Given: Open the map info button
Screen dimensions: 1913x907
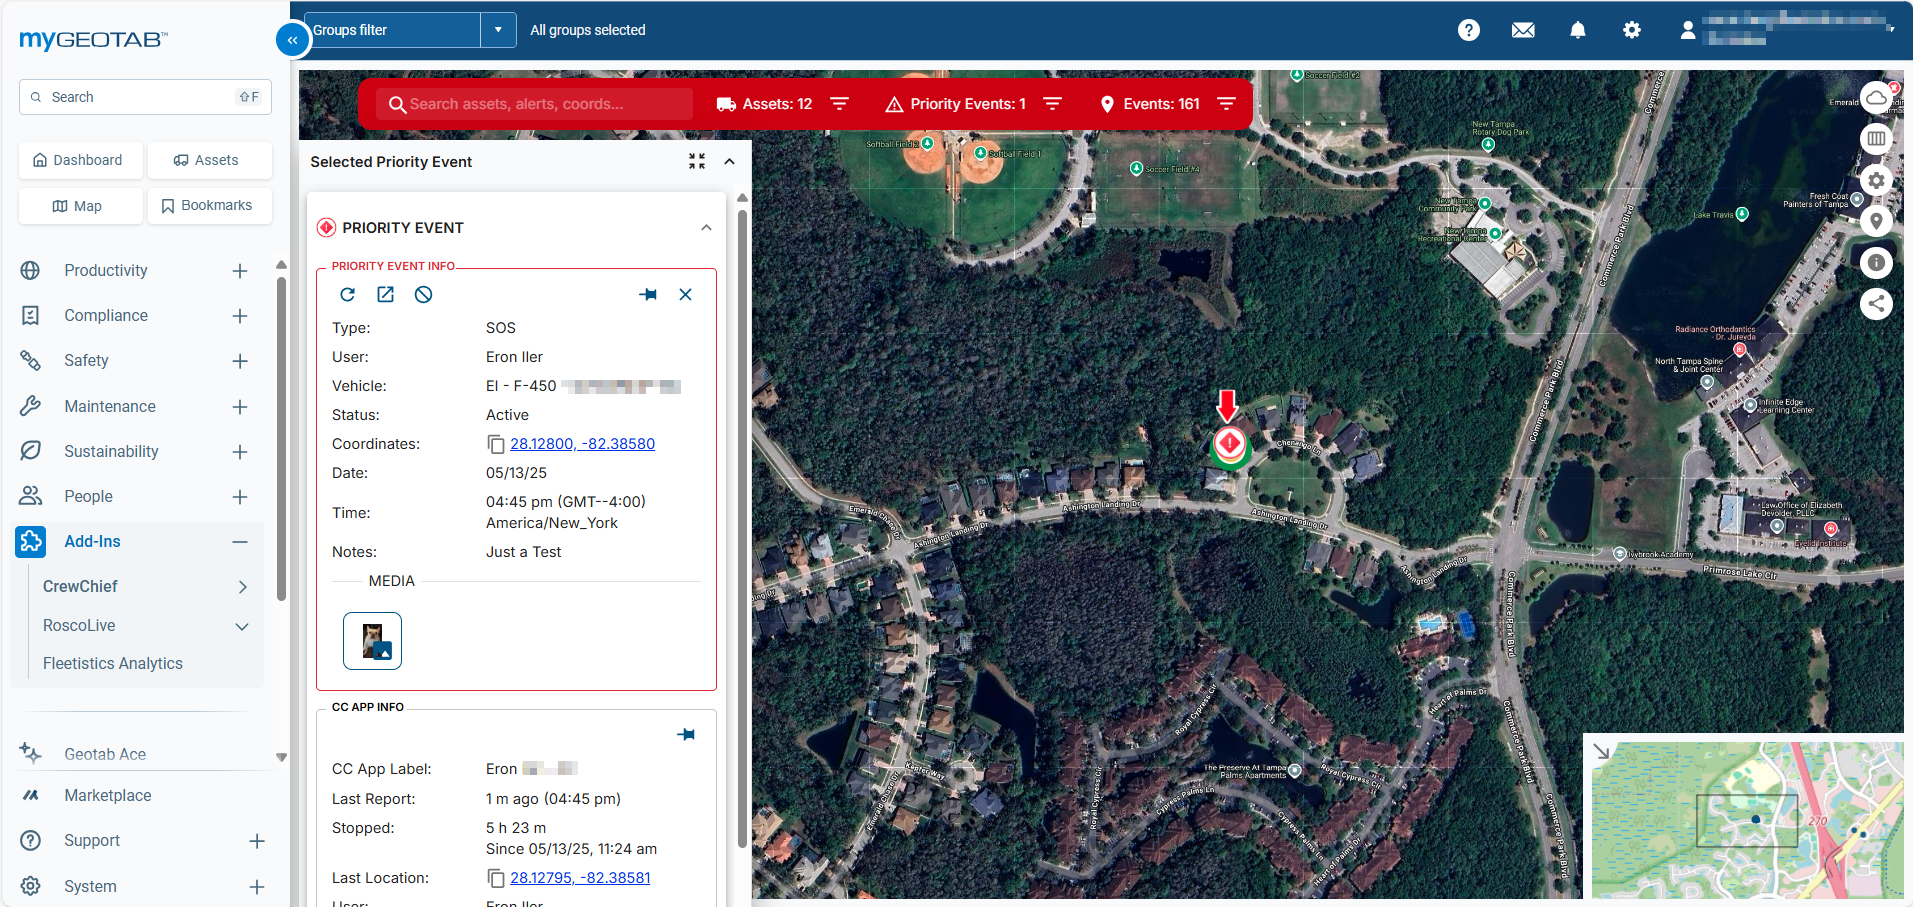Looking at the screenshot, I should (x=1876, y=263).
